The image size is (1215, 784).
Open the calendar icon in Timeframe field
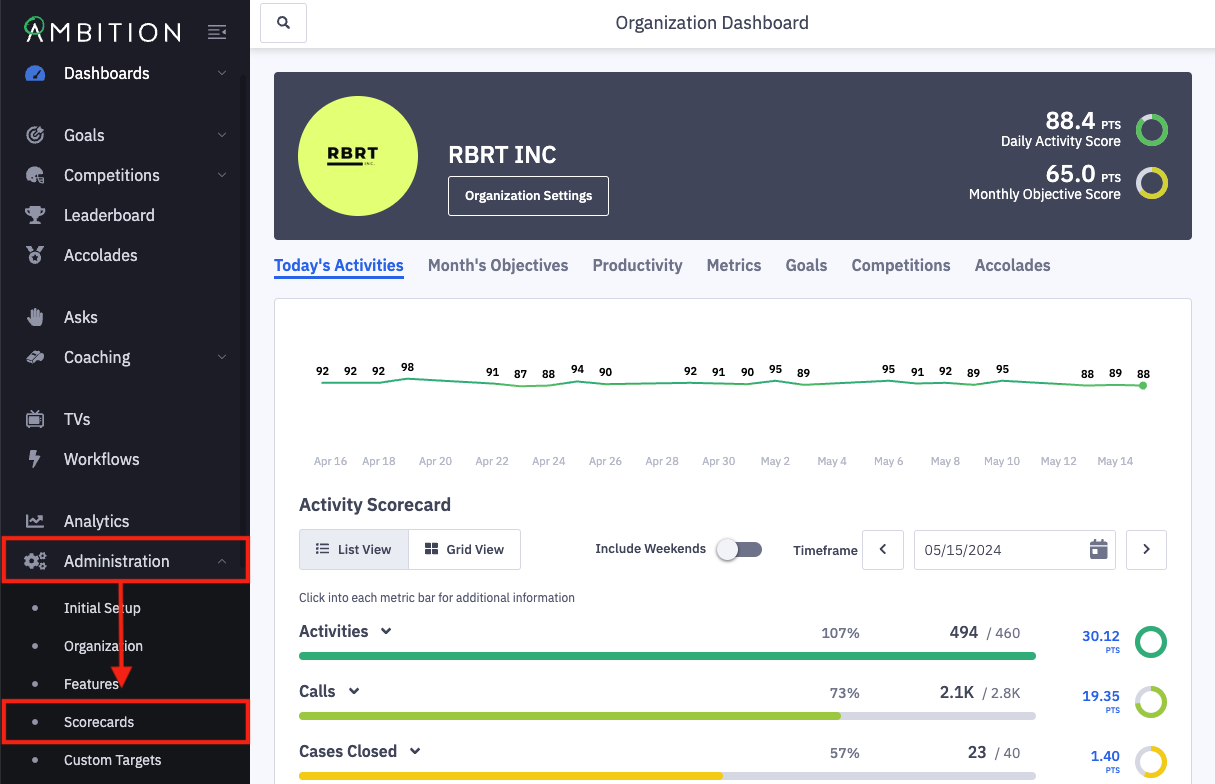(x=1098, y=550)
